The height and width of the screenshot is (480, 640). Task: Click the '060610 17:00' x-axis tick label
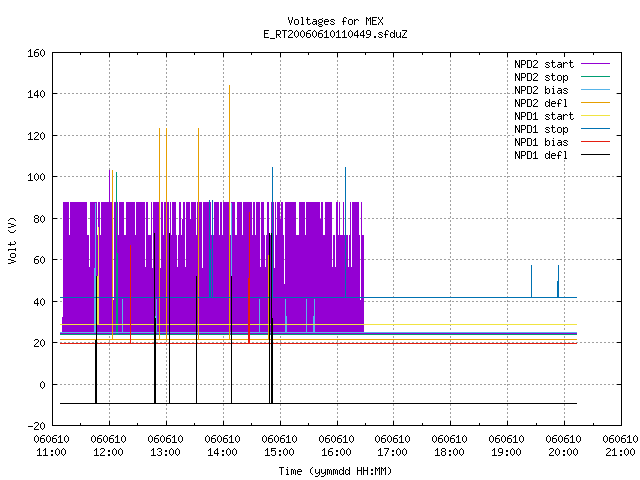point(393,446)
